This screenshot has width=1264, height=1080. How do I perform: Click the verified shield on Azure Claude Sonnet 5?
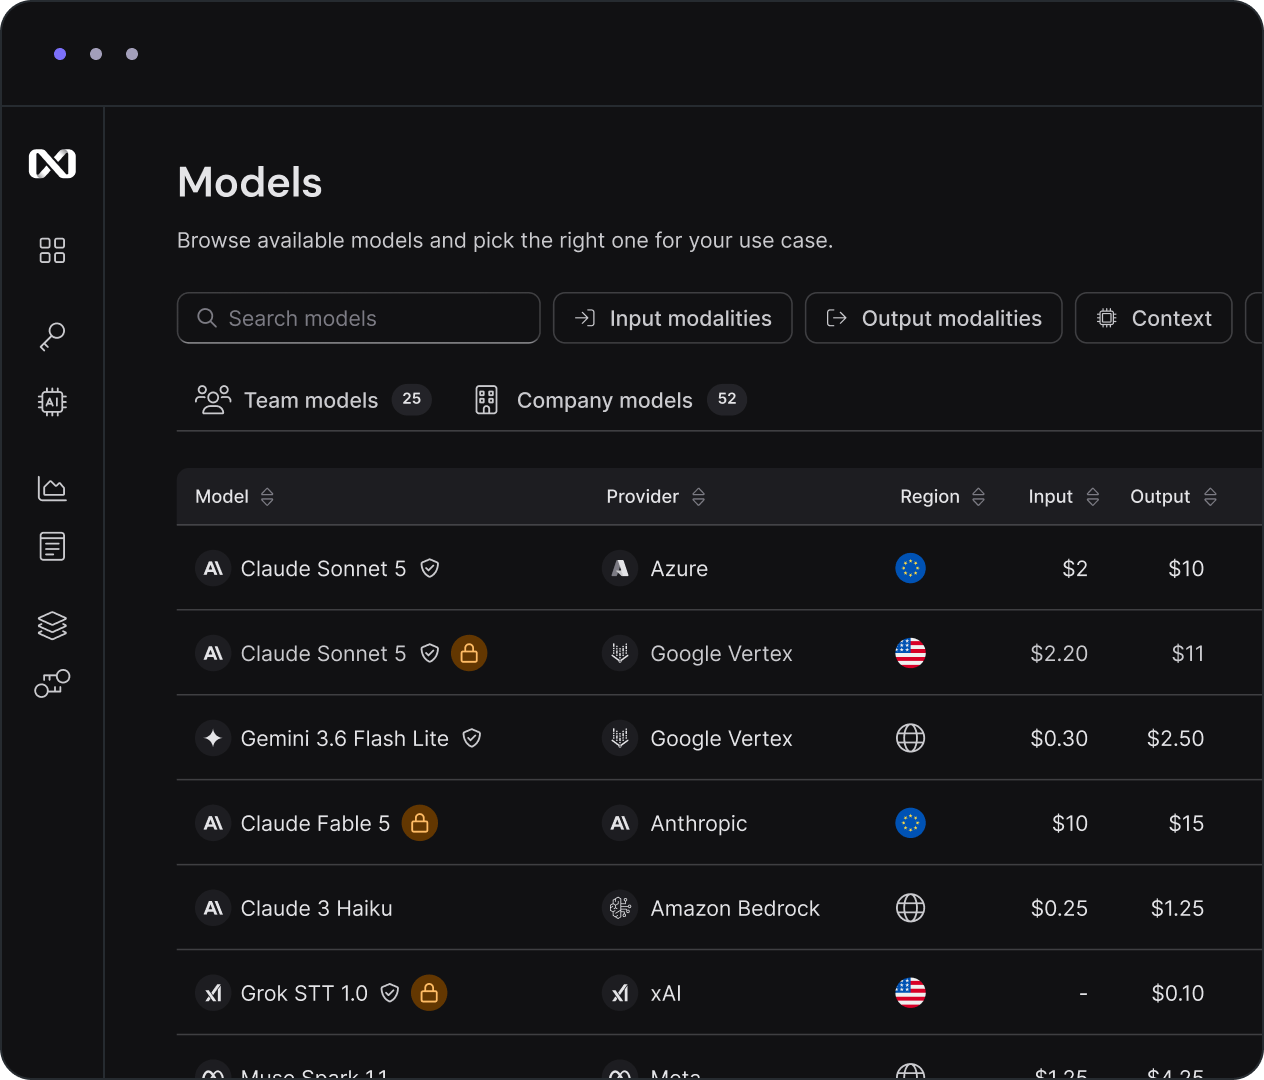click(430, 568)
